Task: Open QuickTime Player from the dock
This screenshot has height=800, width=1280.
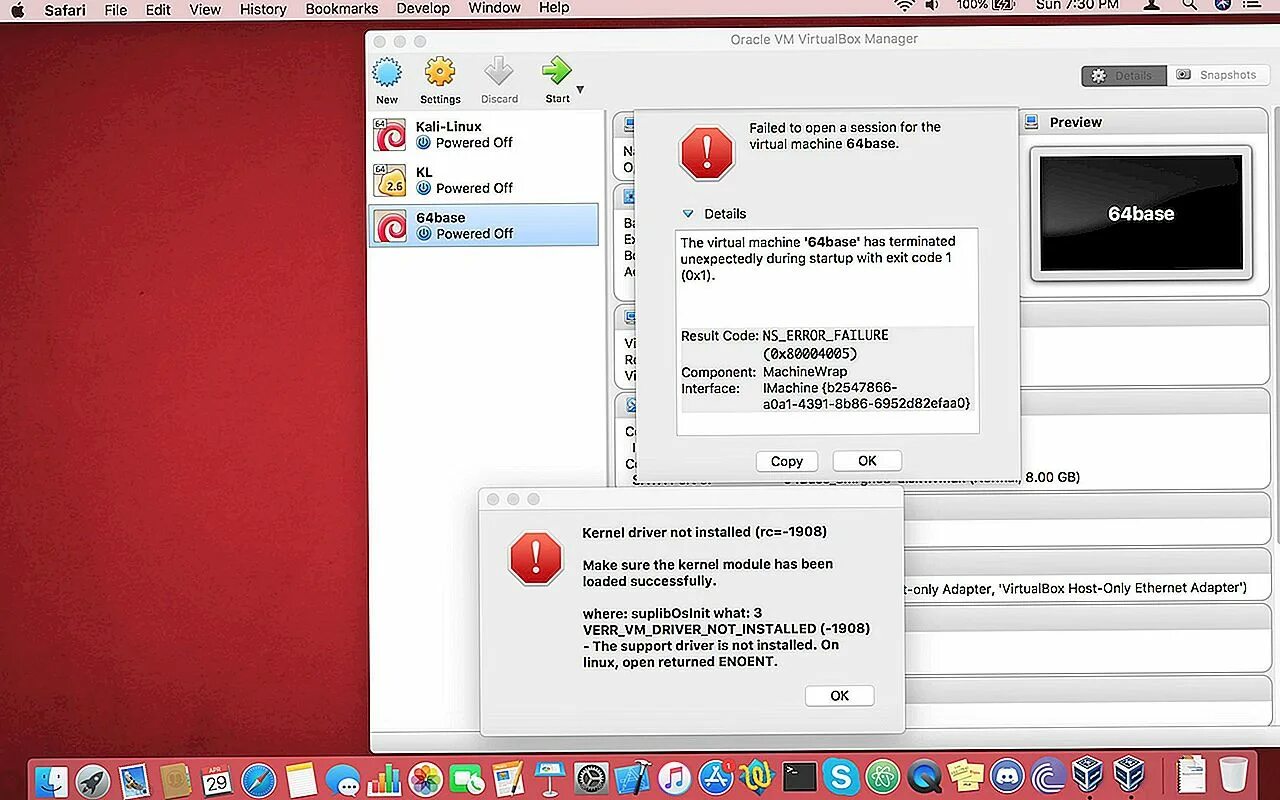Action: pos(925,777)
